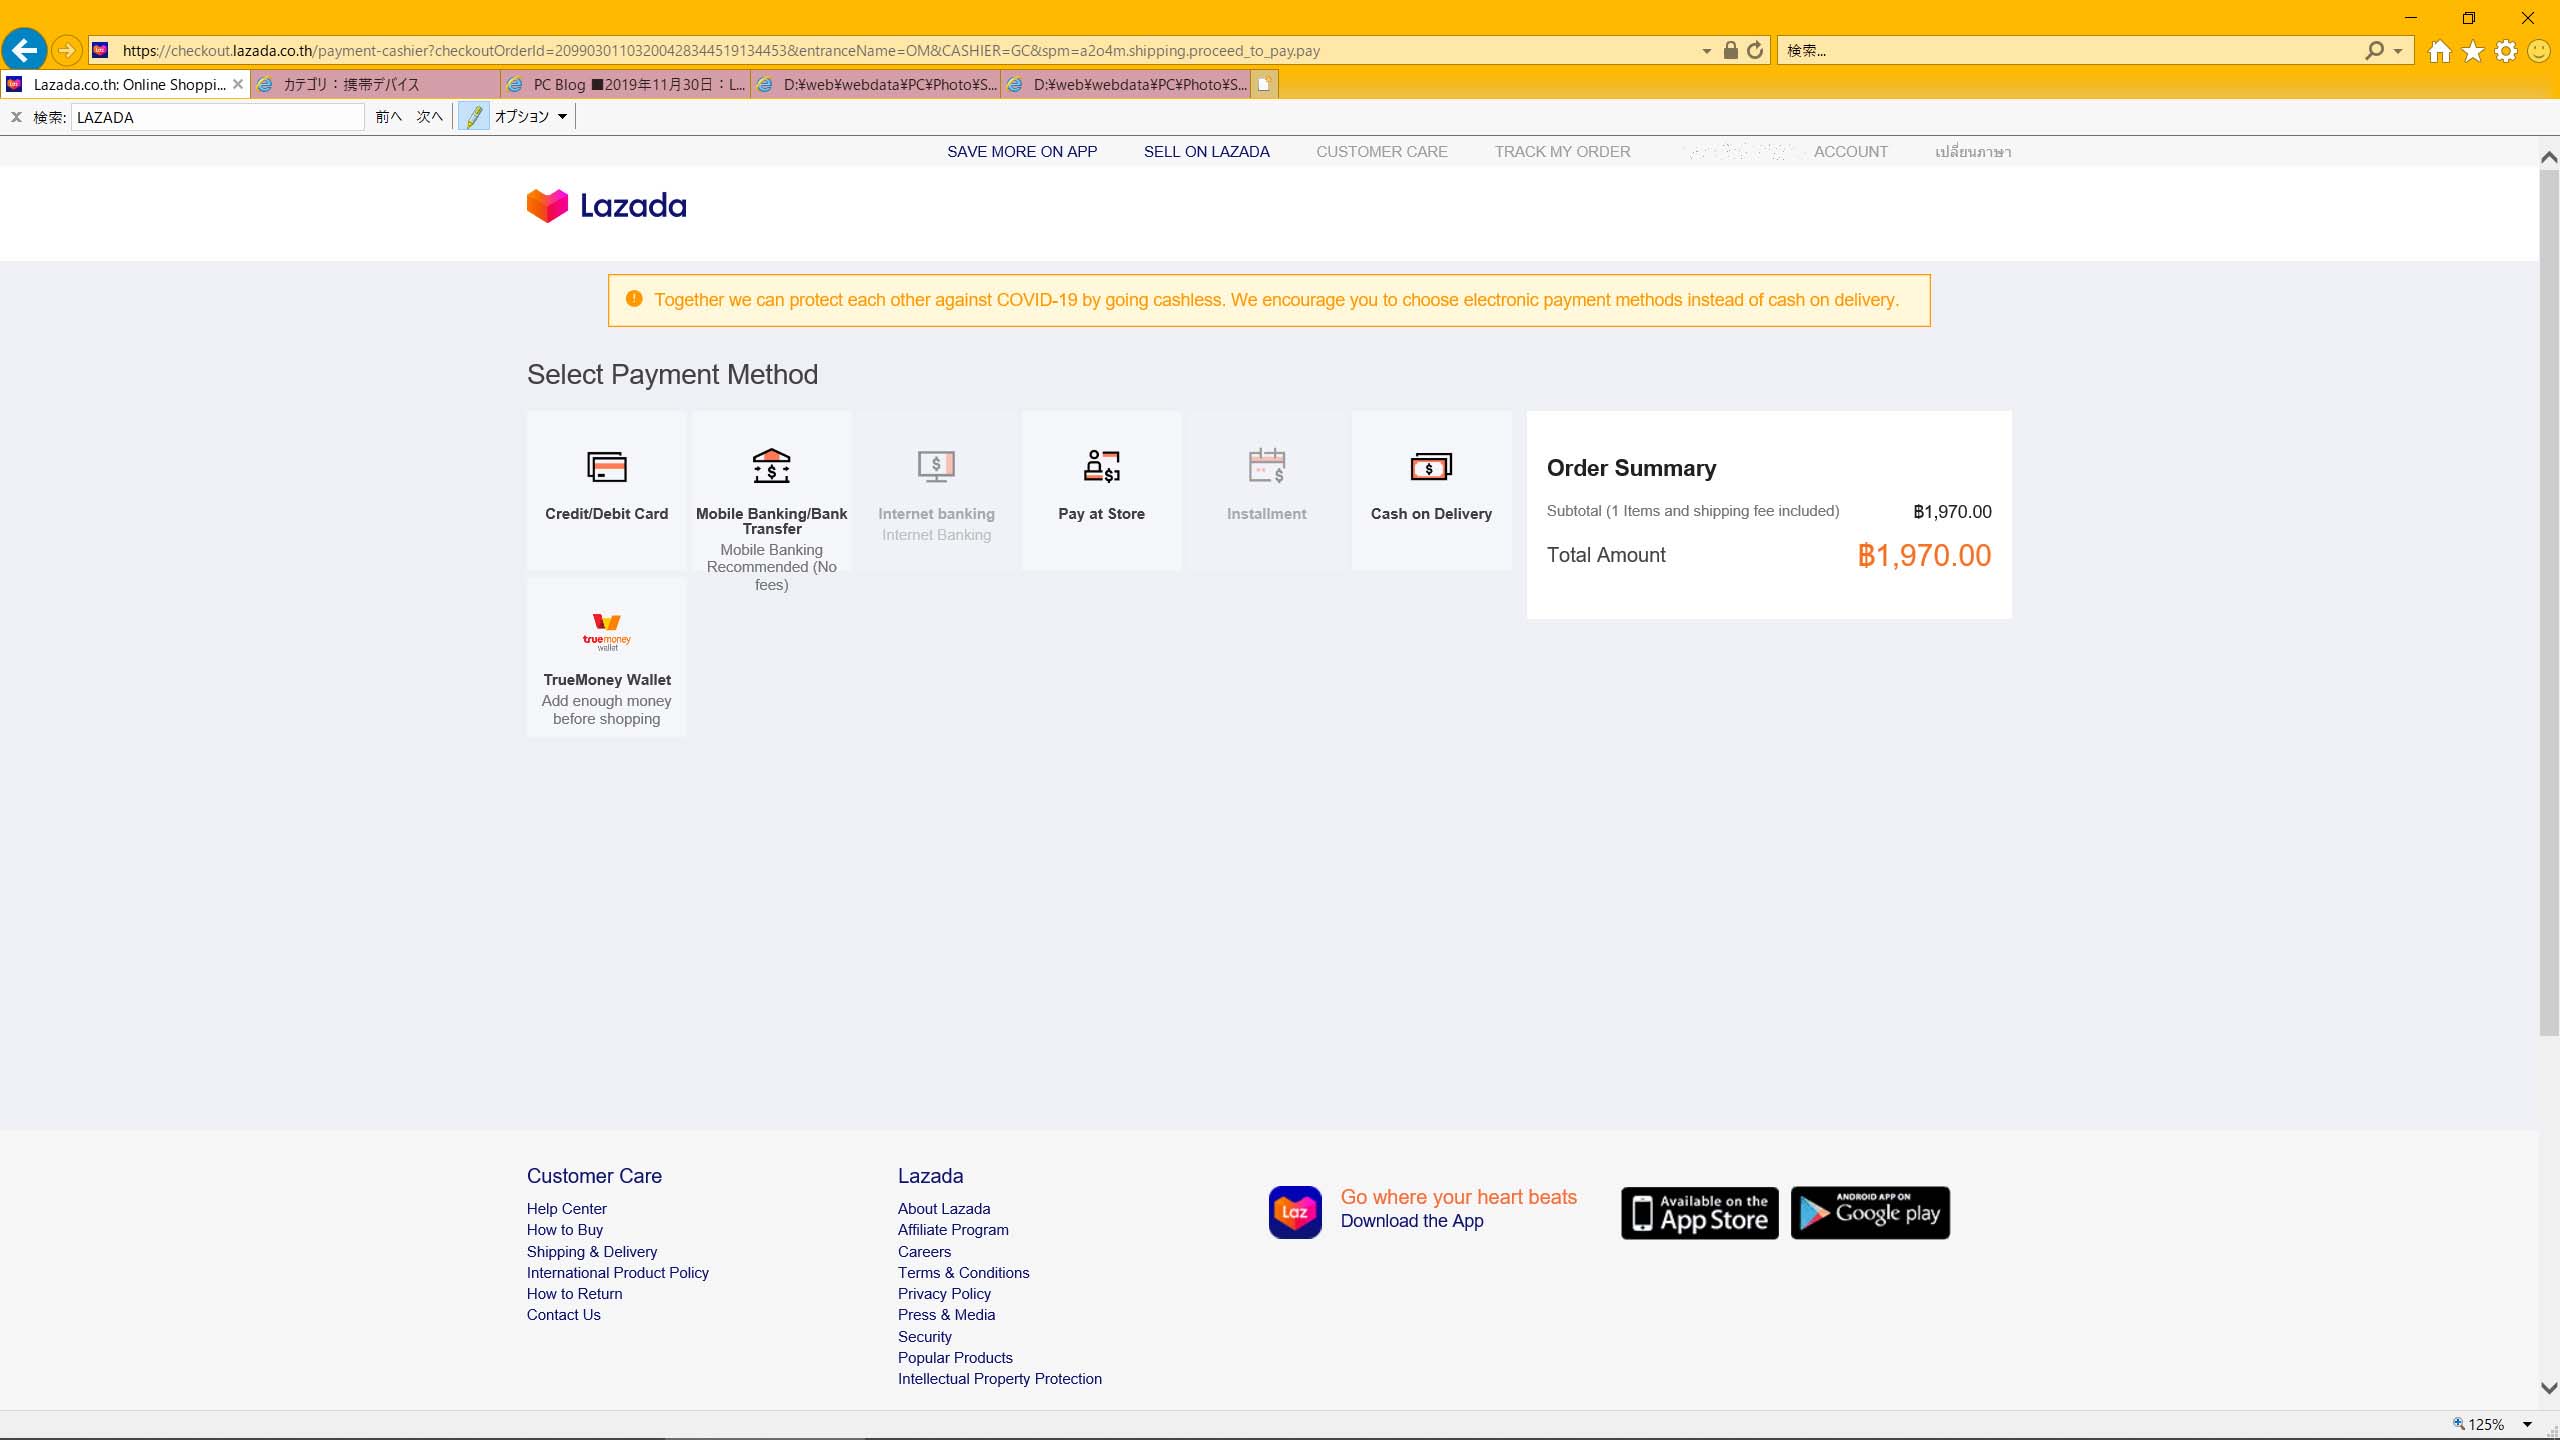Toggle the find bar highlight pencil icon
Viewport: 2560px width, 1440px height.
click(x=474, y=117)
